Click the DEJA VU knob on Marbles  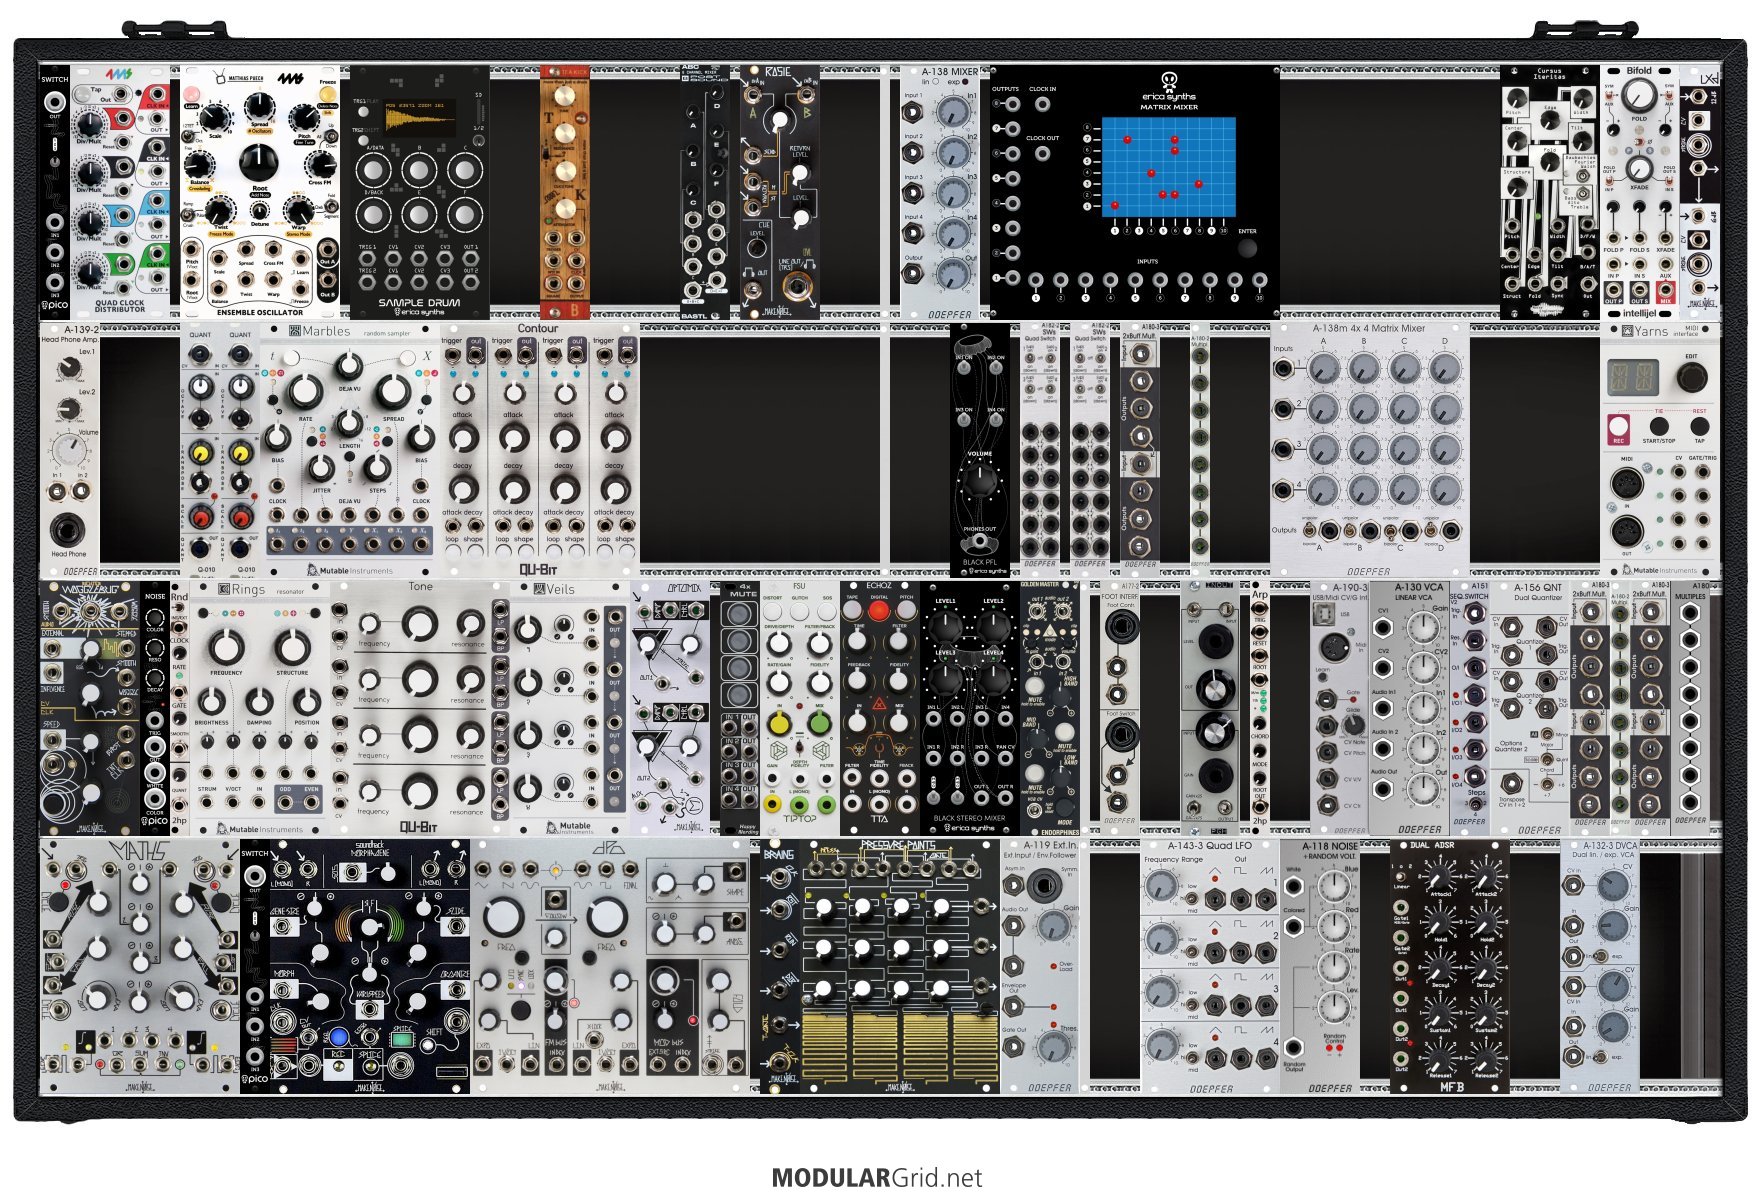348,364
